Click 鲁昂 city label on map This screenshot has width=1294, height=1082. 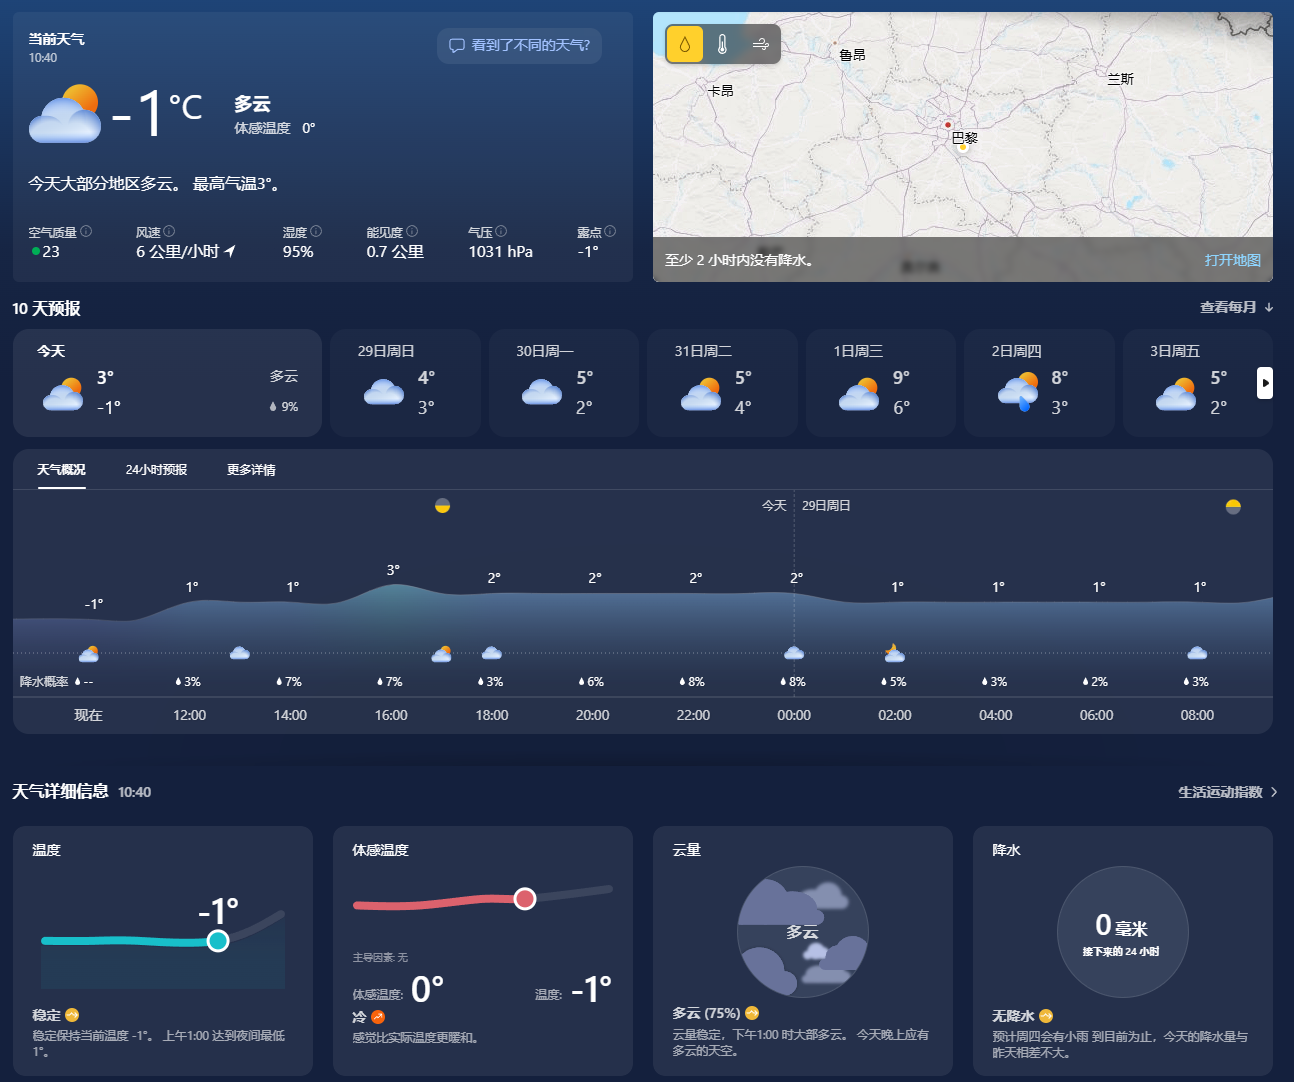[x=852, y=55]
